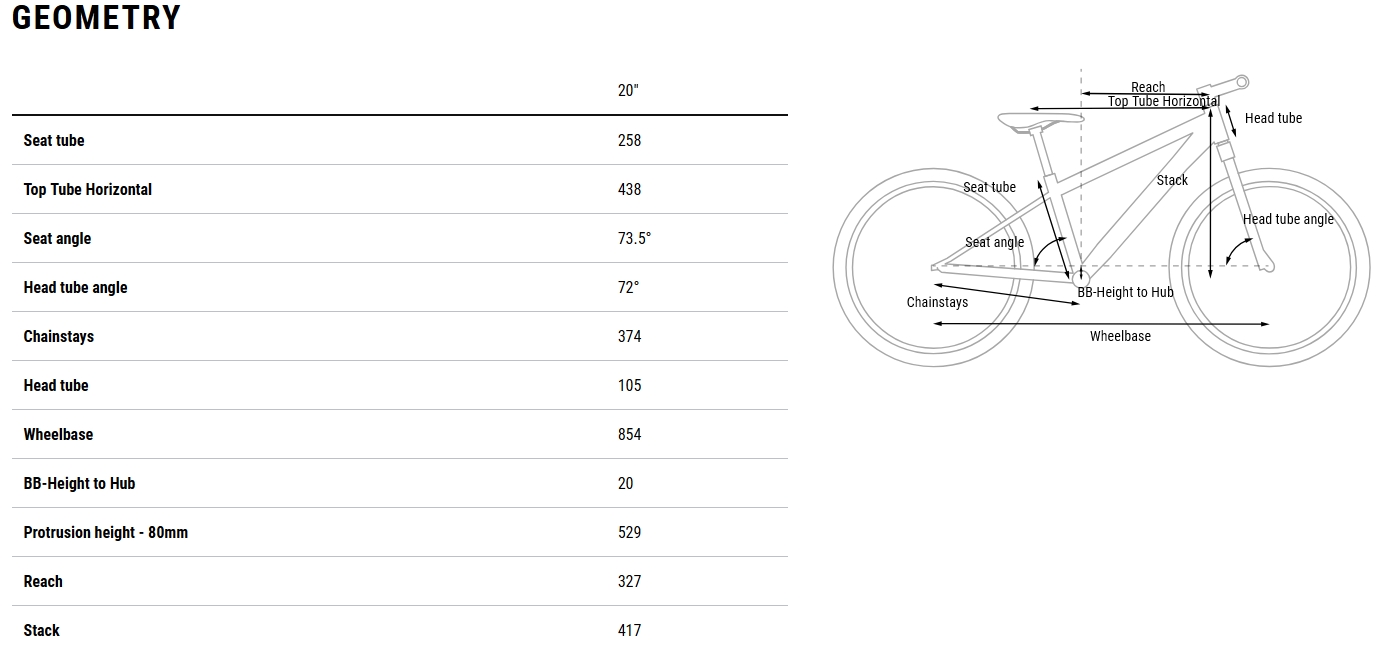1380x651 pixels.
Task: Select the Wheelbase label under the bike diagram
Action: pyautogui.click(x=1120, y=336)
